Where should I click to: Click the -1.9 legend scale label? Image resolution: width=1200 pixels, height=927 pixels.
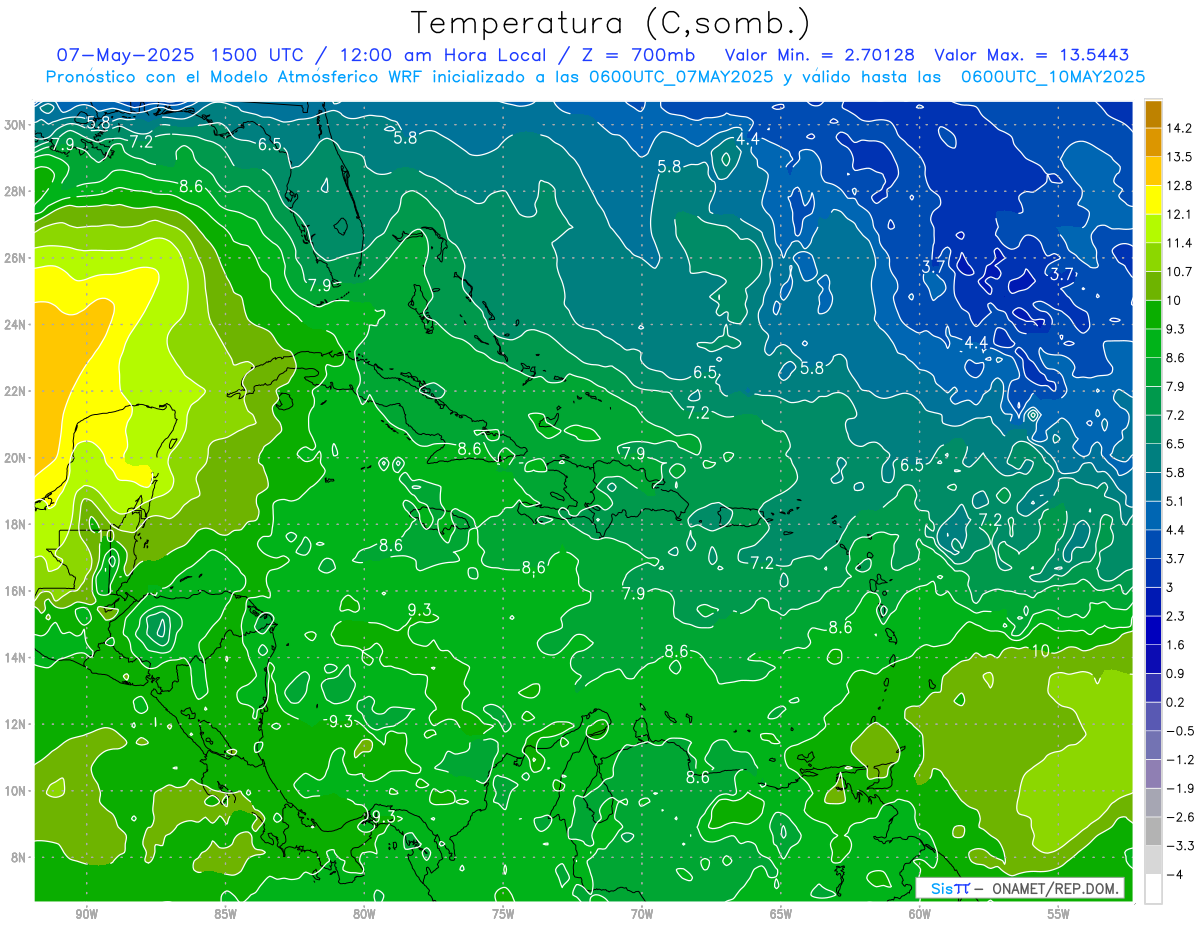click(1179, 788)
